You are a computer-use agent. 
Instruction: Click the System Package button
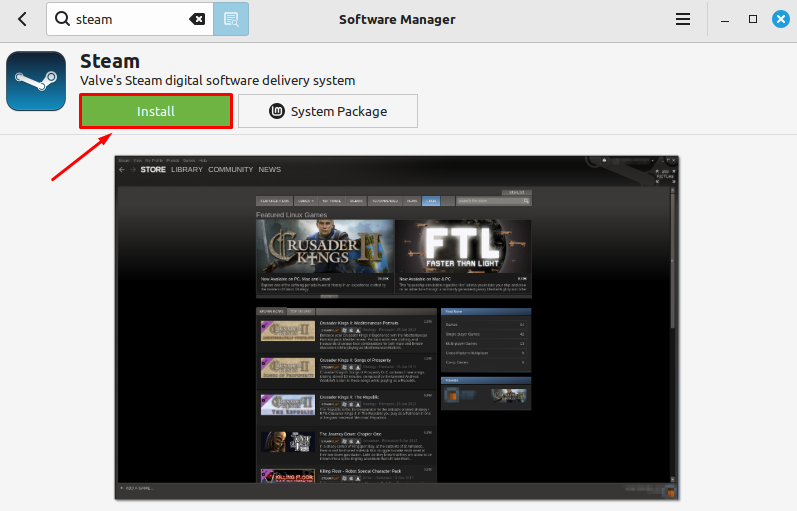click(328, 111)
